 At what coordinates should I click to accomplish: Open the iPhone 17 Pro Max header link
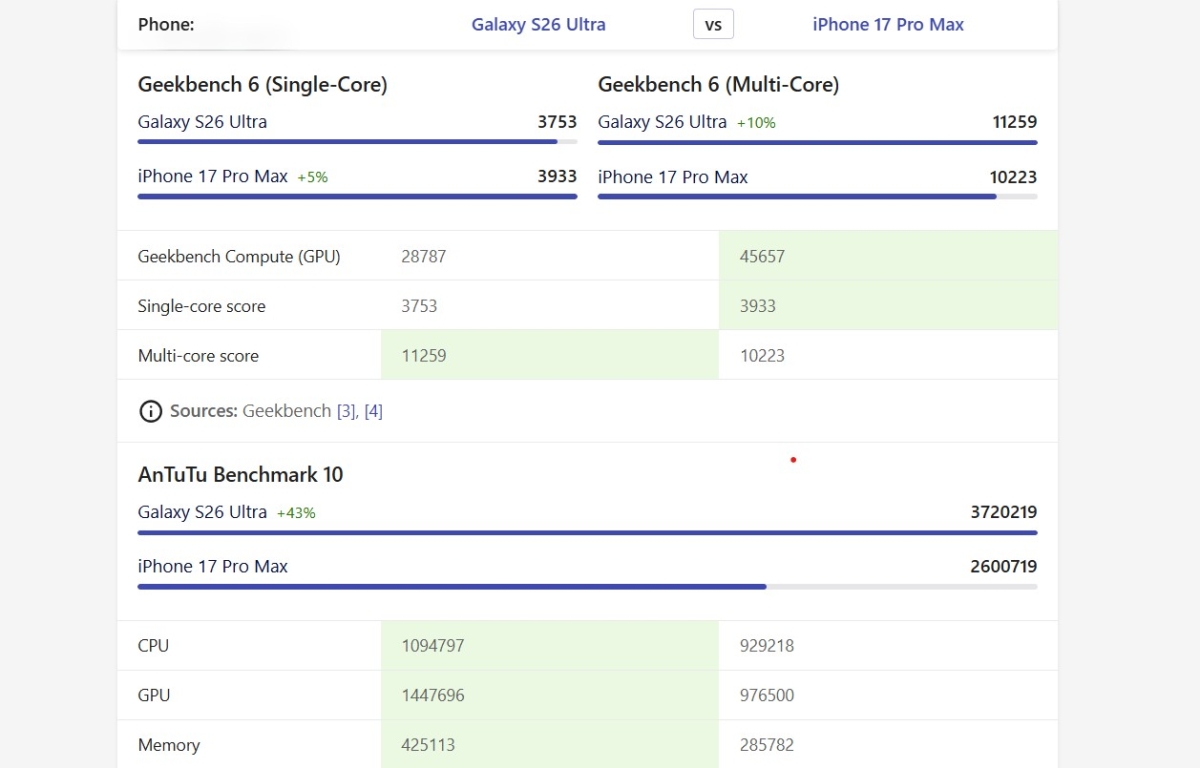[888, 24]
